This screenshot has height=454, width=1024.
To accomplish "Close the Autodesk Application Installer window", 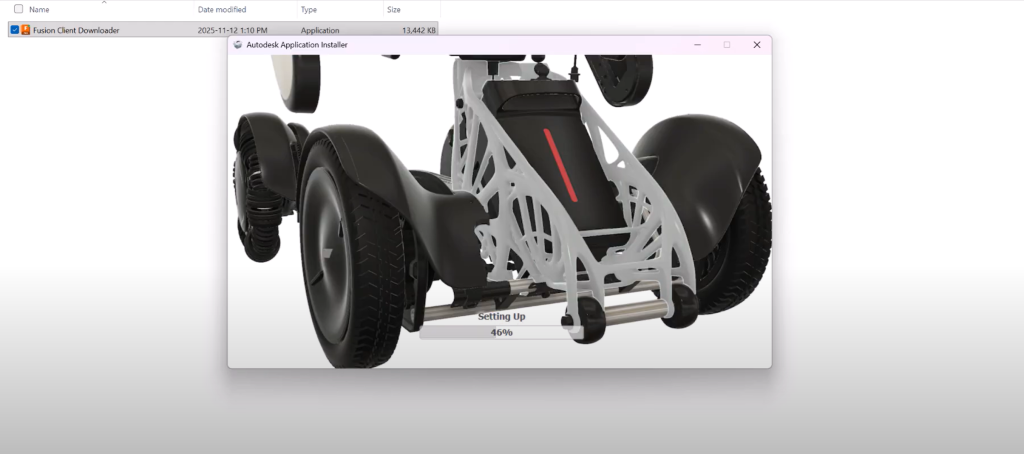I will 756,45.
